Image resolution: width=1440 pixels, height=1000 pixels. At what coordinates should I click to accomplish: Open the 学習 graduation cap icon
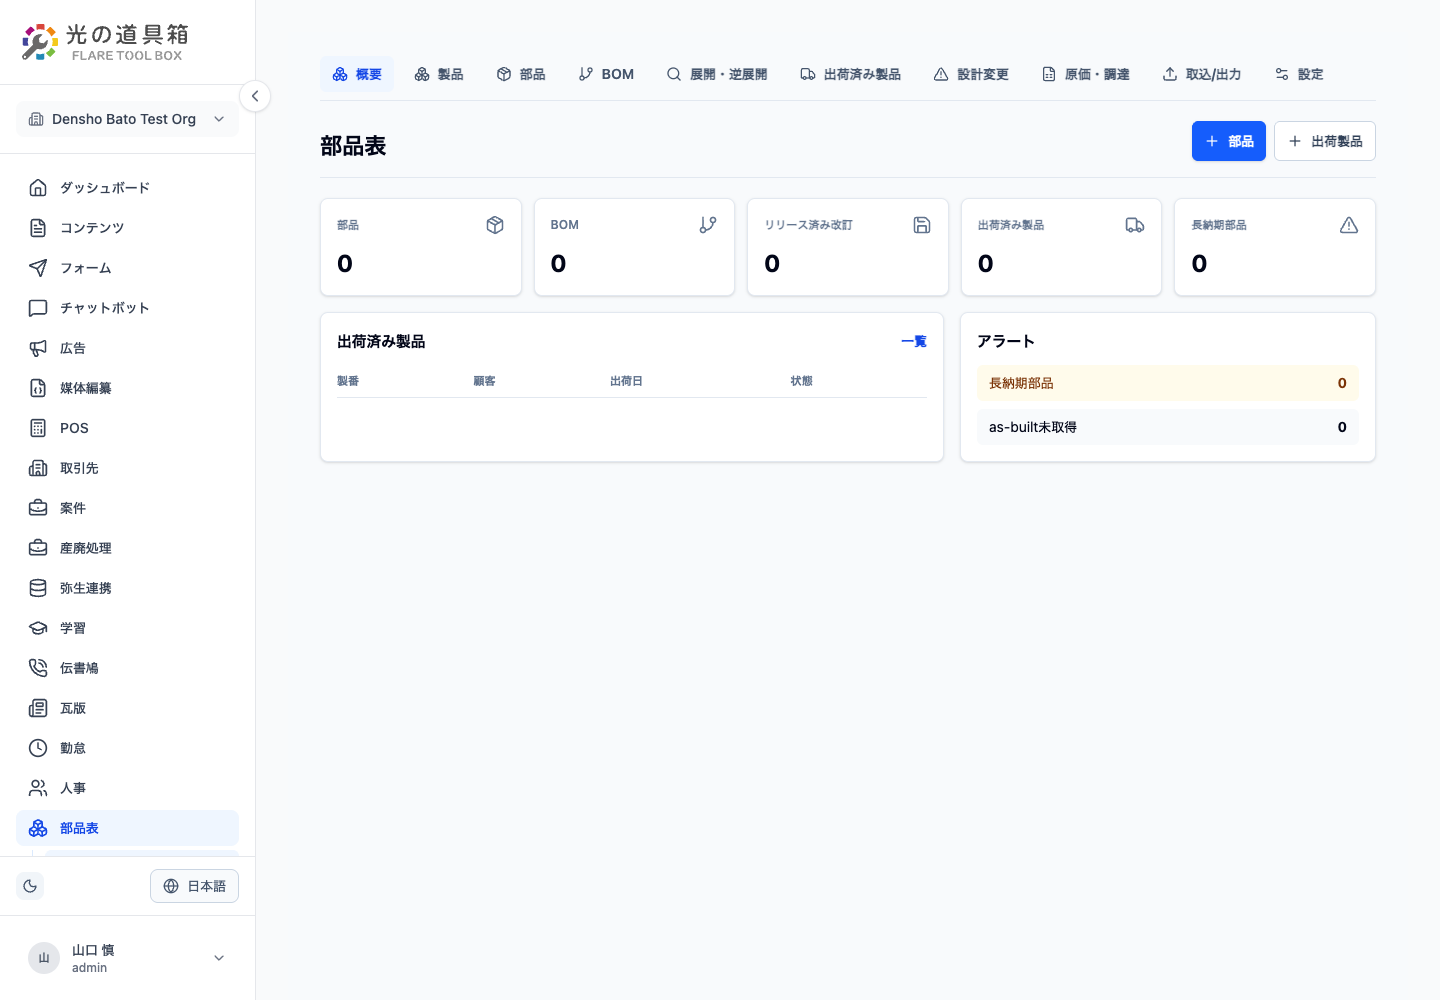(x=38, y=628)
